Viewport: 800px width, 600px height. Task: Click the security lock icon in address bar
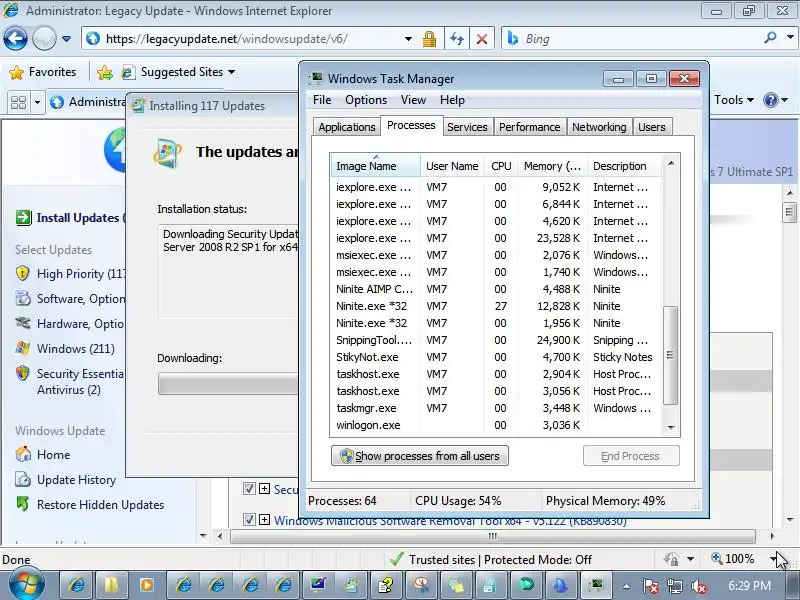tap(429, 39)
